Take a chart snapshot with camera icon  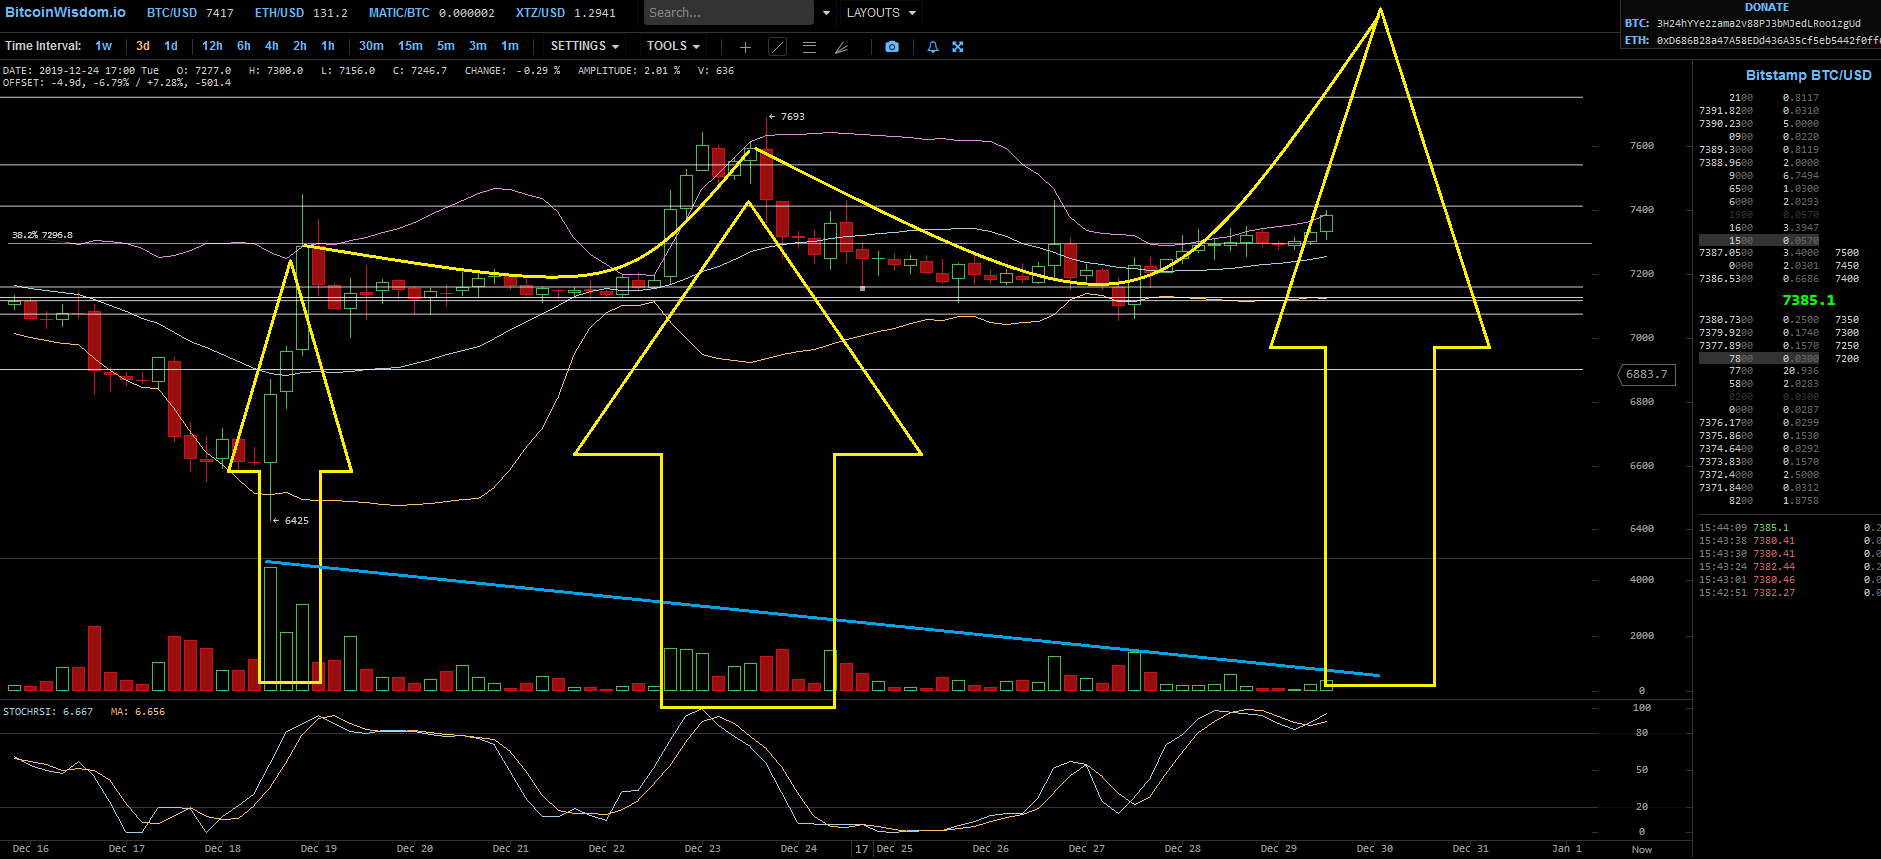892,47
